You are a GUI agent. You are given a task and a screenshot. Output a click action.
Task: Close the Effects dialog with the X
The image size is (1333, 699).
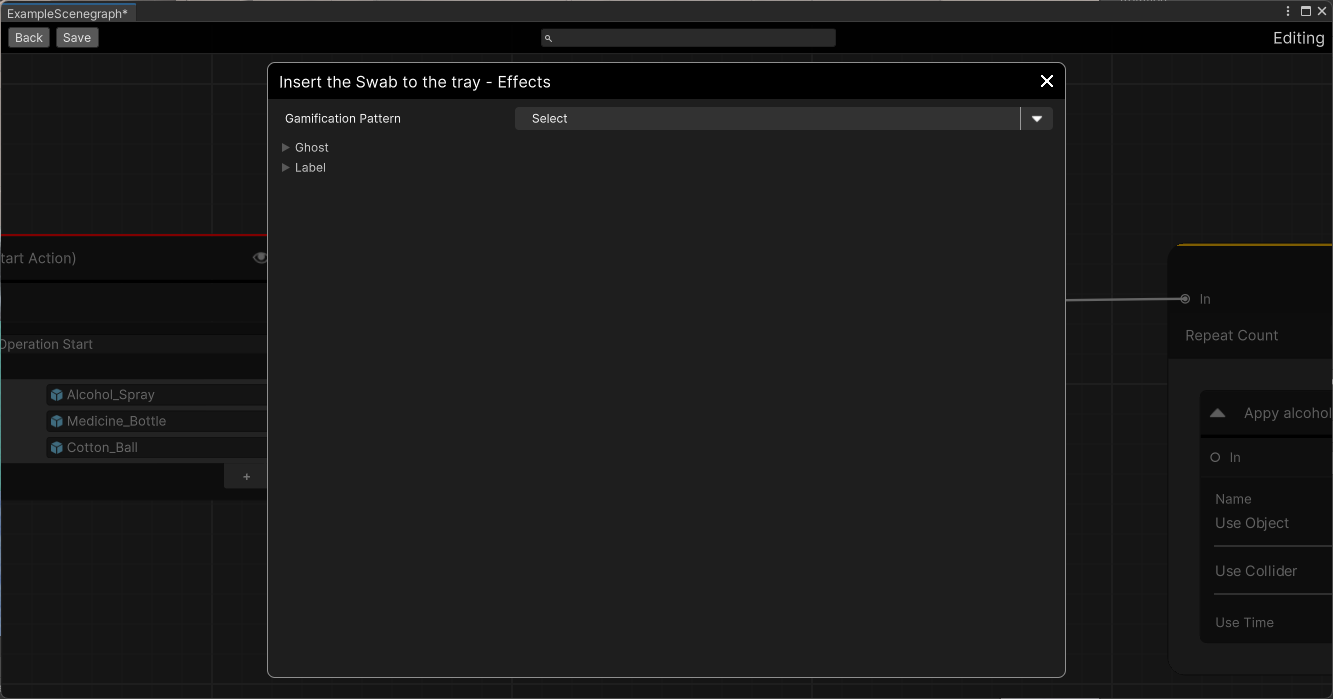point(1046,81)
